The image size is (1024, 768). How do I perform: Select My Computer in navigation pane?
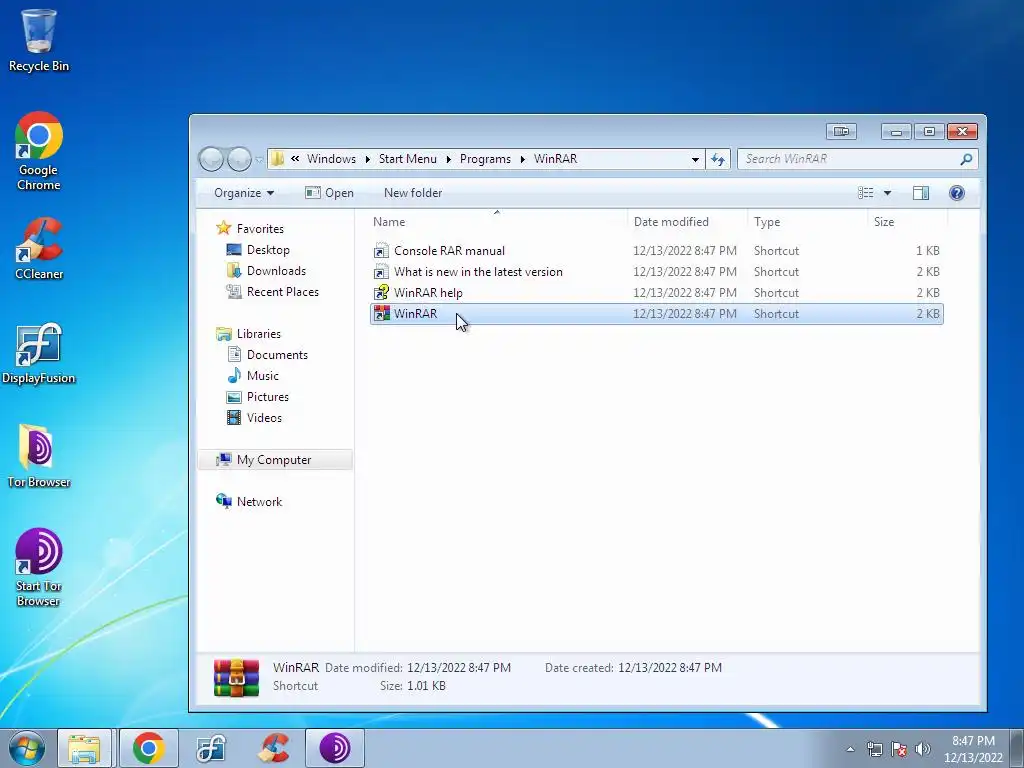click(x=274, y=460)
